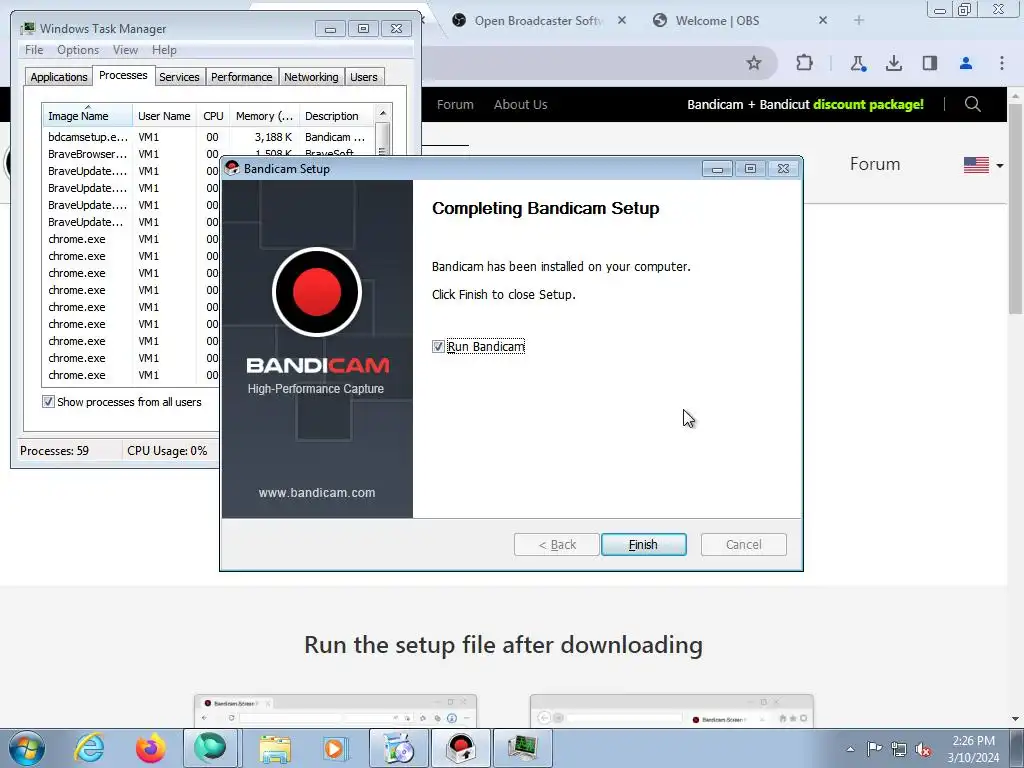Screen dimensions: 1024x768
Task: Sort processes by Memory column header
Action: pos(264,116)
